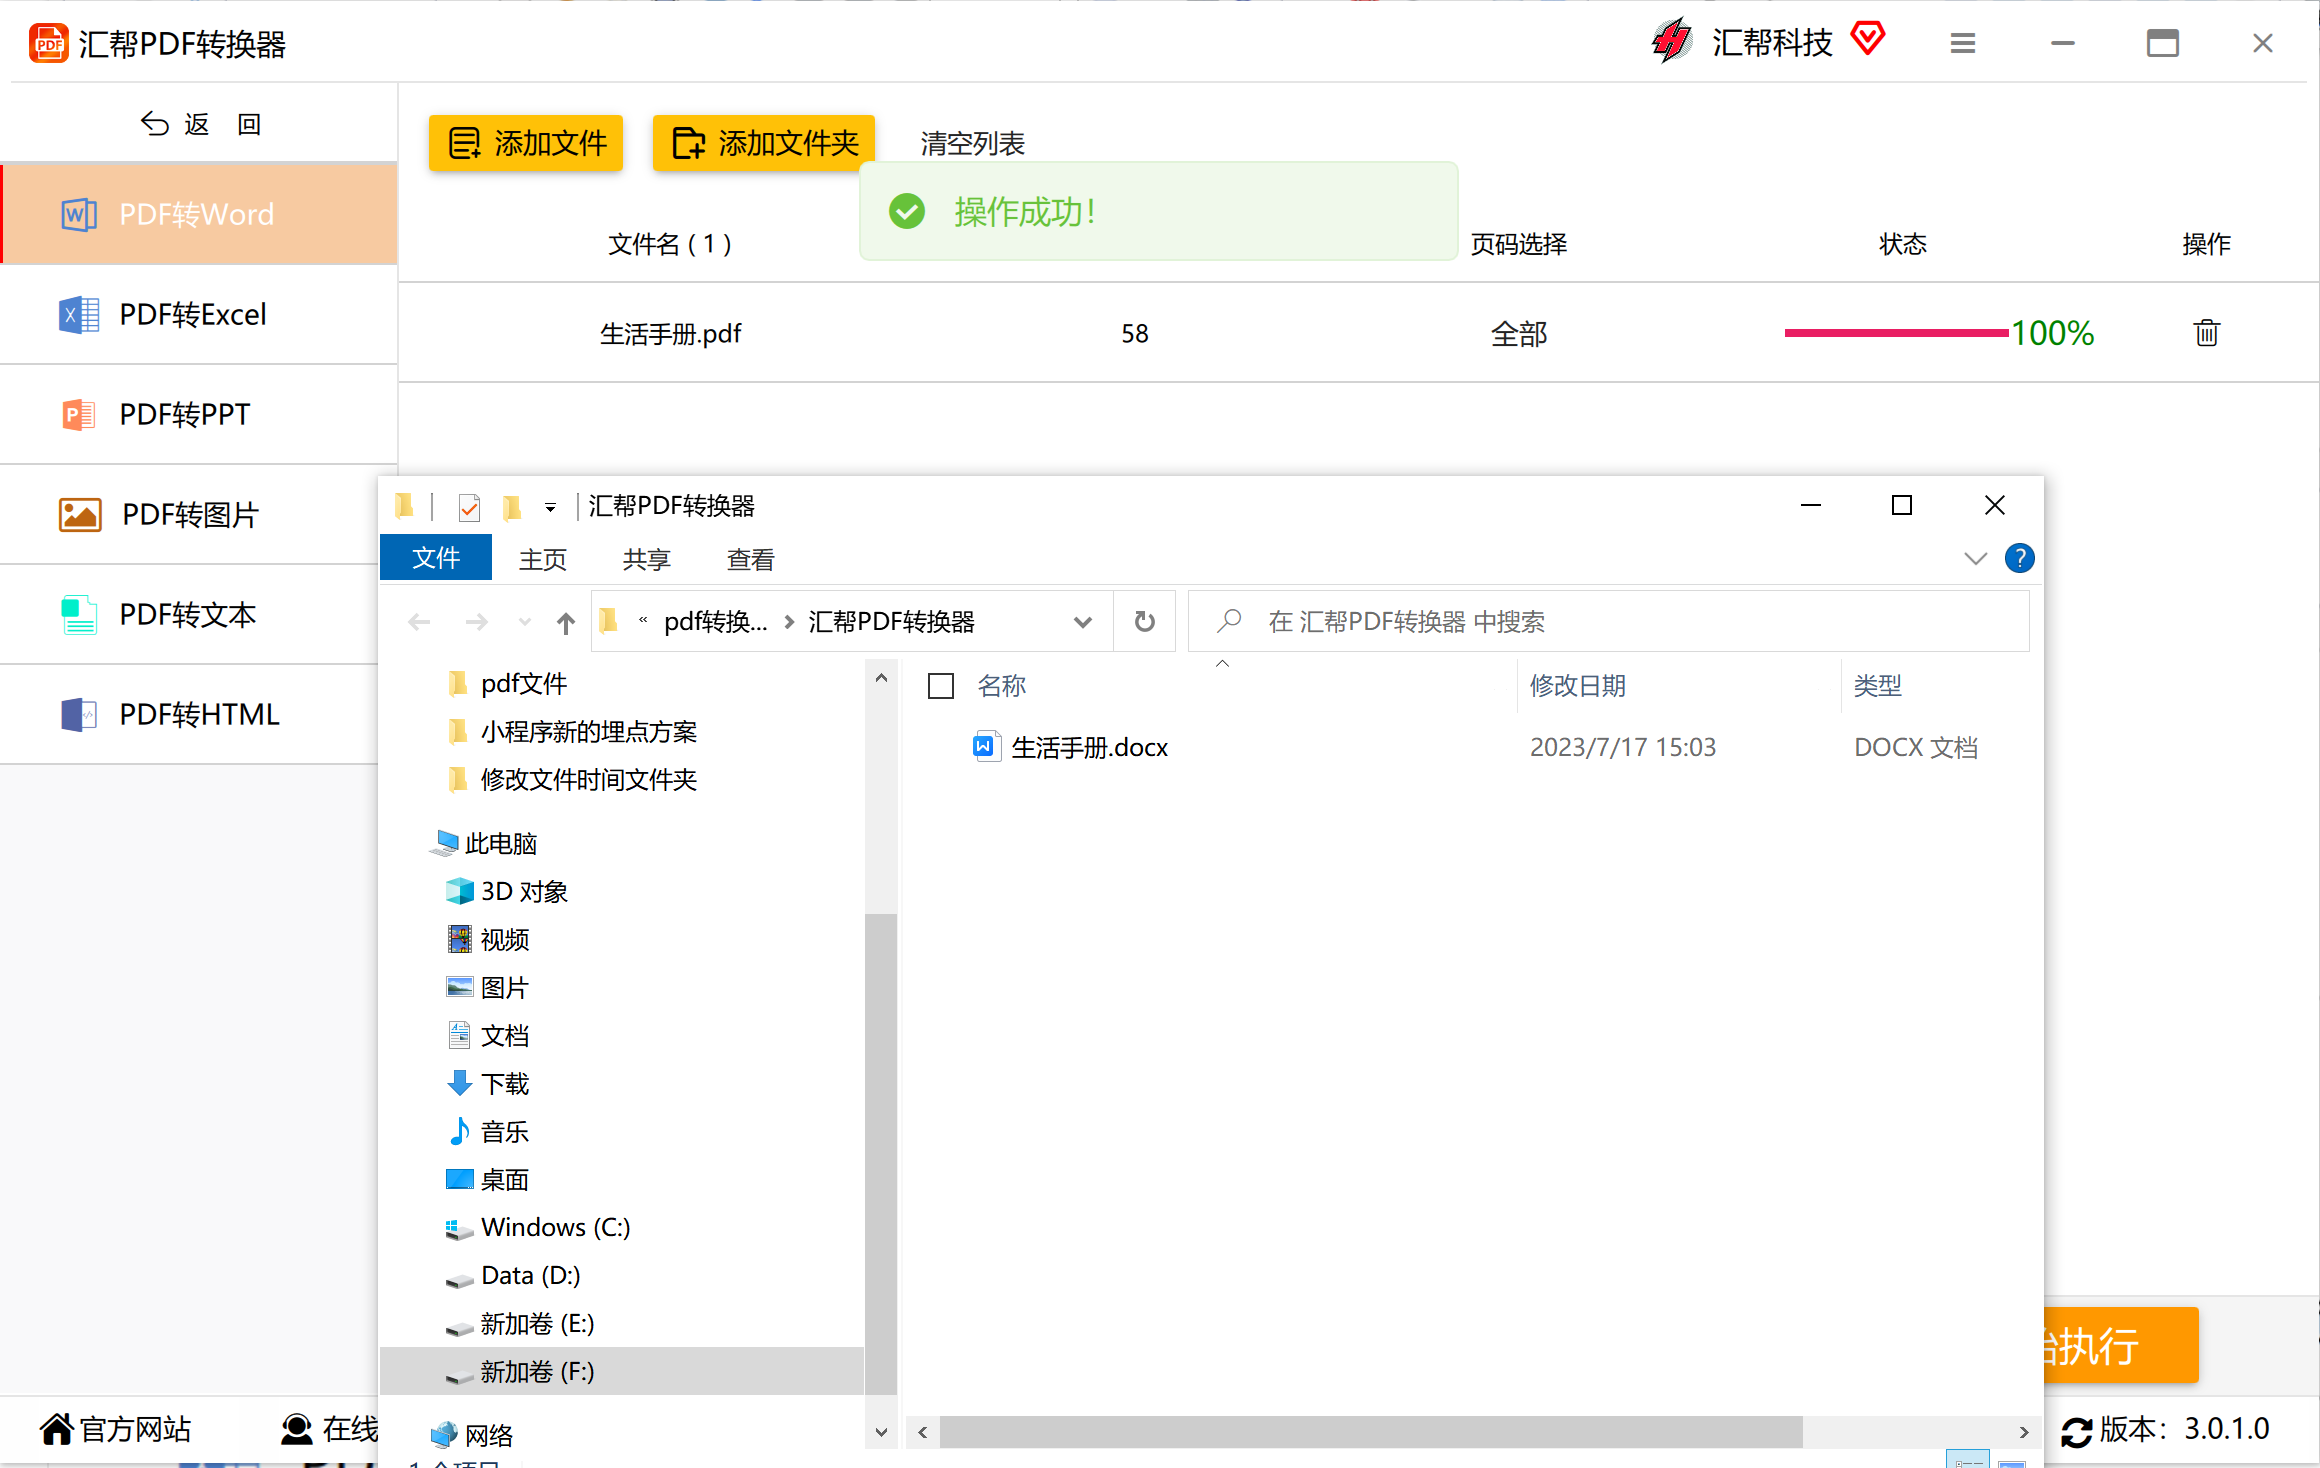Viewport: 2320px width, 1468px height.
Task: Switch to PDF转Excel mode
Action: click(199, 314)
